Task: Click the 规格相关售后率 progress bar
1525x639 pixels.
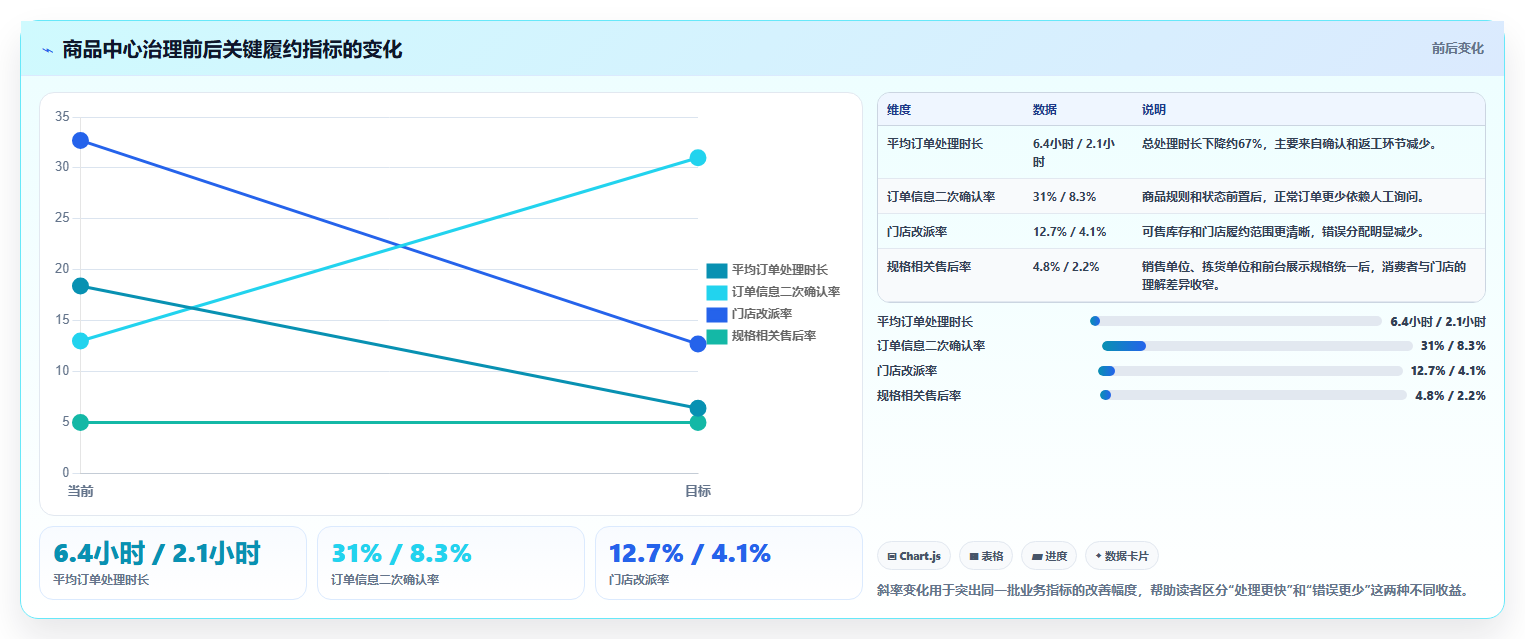Action: [x=1253, y=396]
